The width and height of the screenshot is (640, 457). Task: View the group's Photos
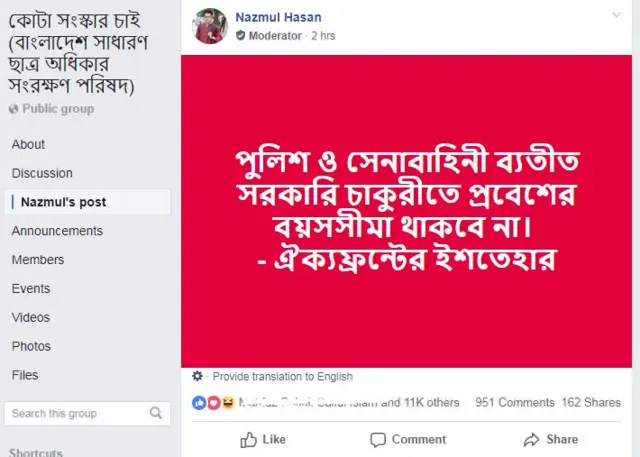(31, 346)
